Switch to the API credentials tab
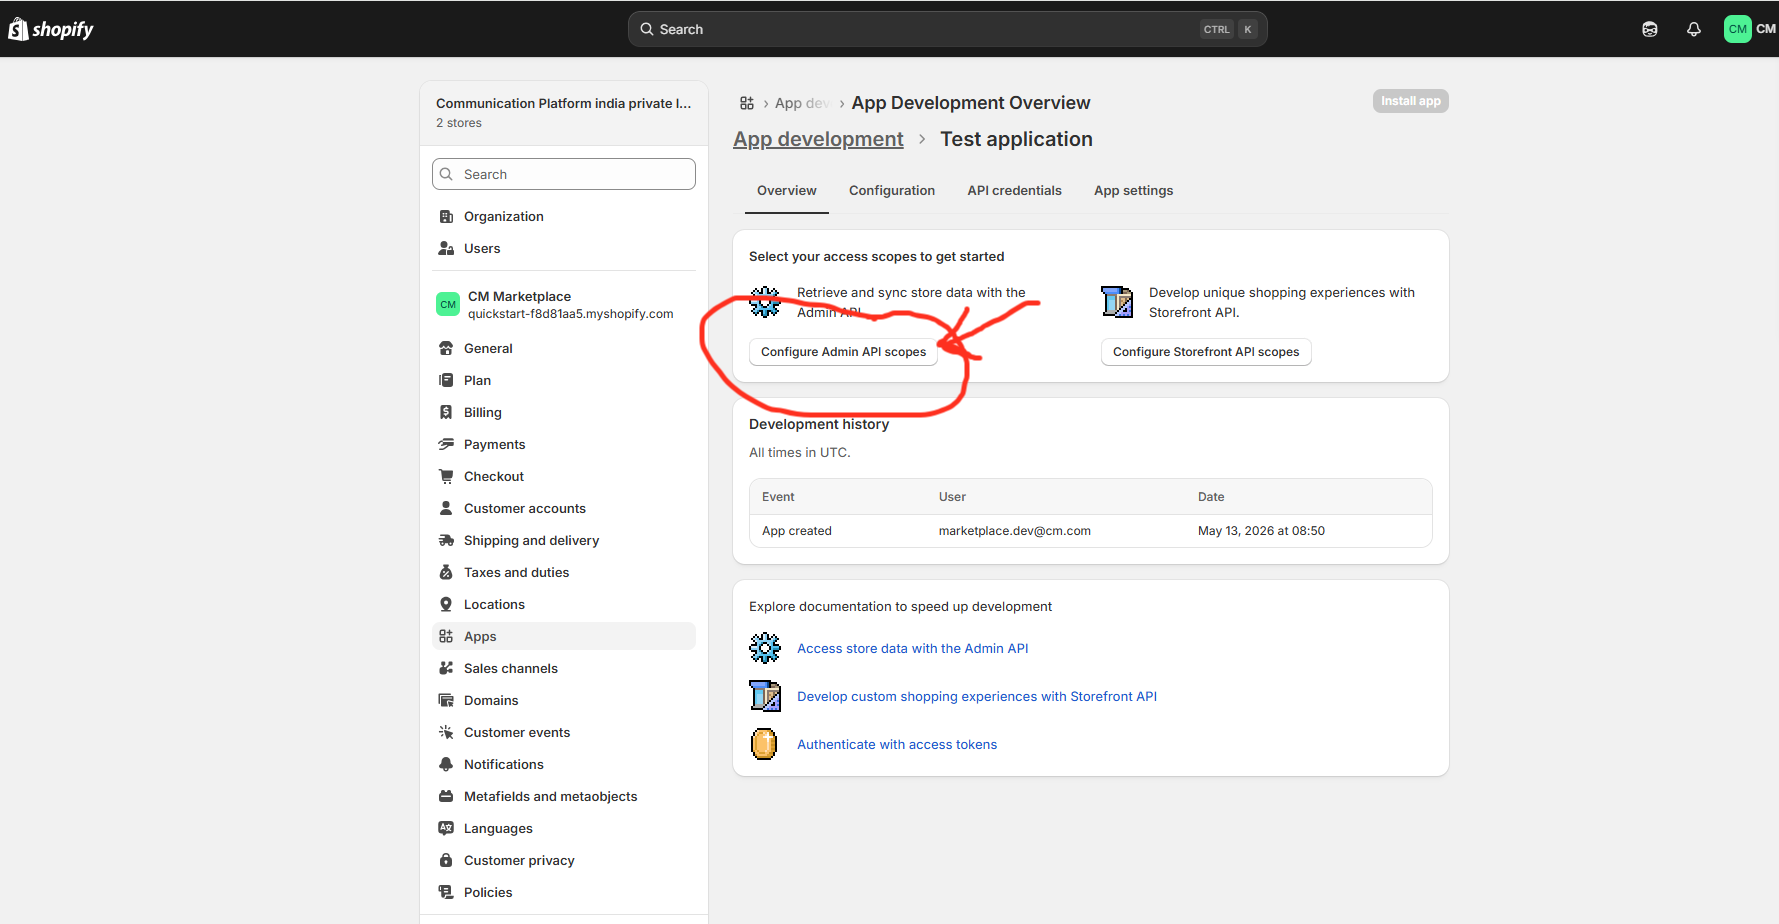Image resolution: width=1779 pixels, height=924 pixels. click(1014, 190)
